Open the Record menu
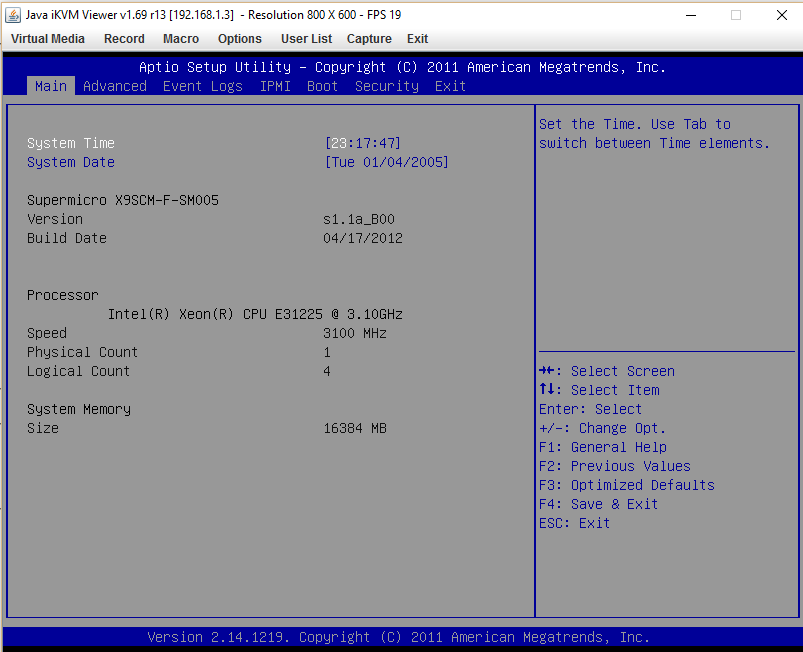Image resolution: width=803 pixels, height=652 pixels. 124,39
